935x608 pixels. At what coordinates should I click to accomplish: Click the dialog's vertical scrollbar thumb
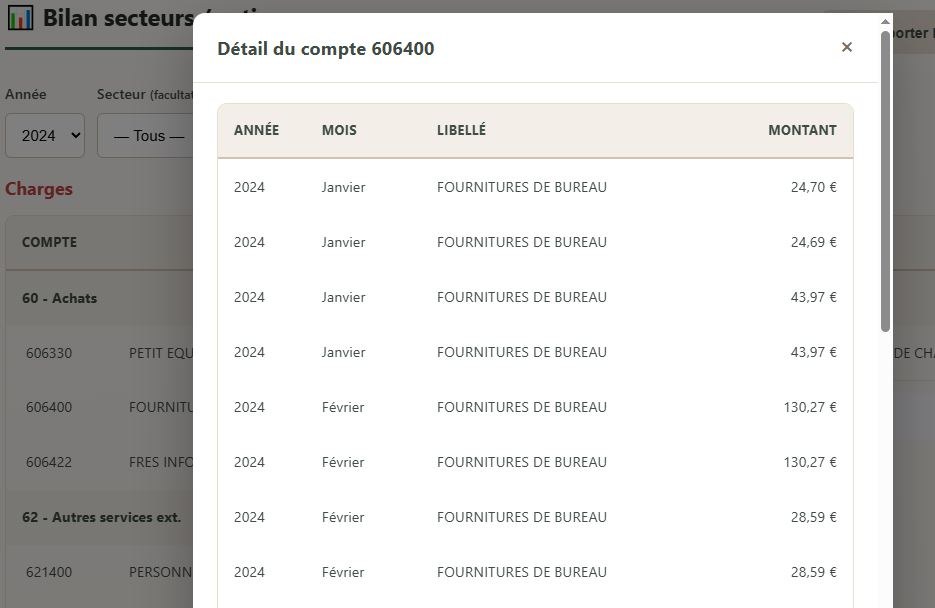[x=885, y=180]
